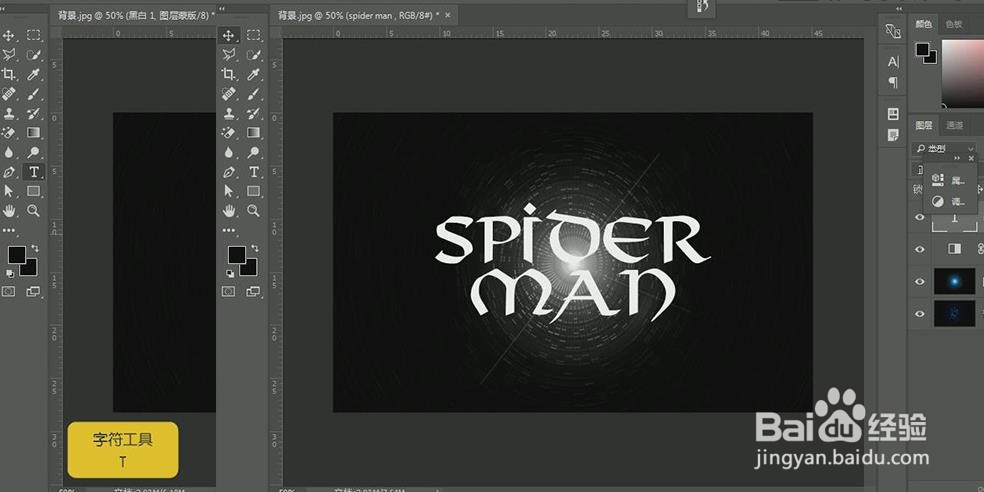Click the foreground swatch in the 颜色 panel
This screenshot has height=492, width=984.
(922, 50)
